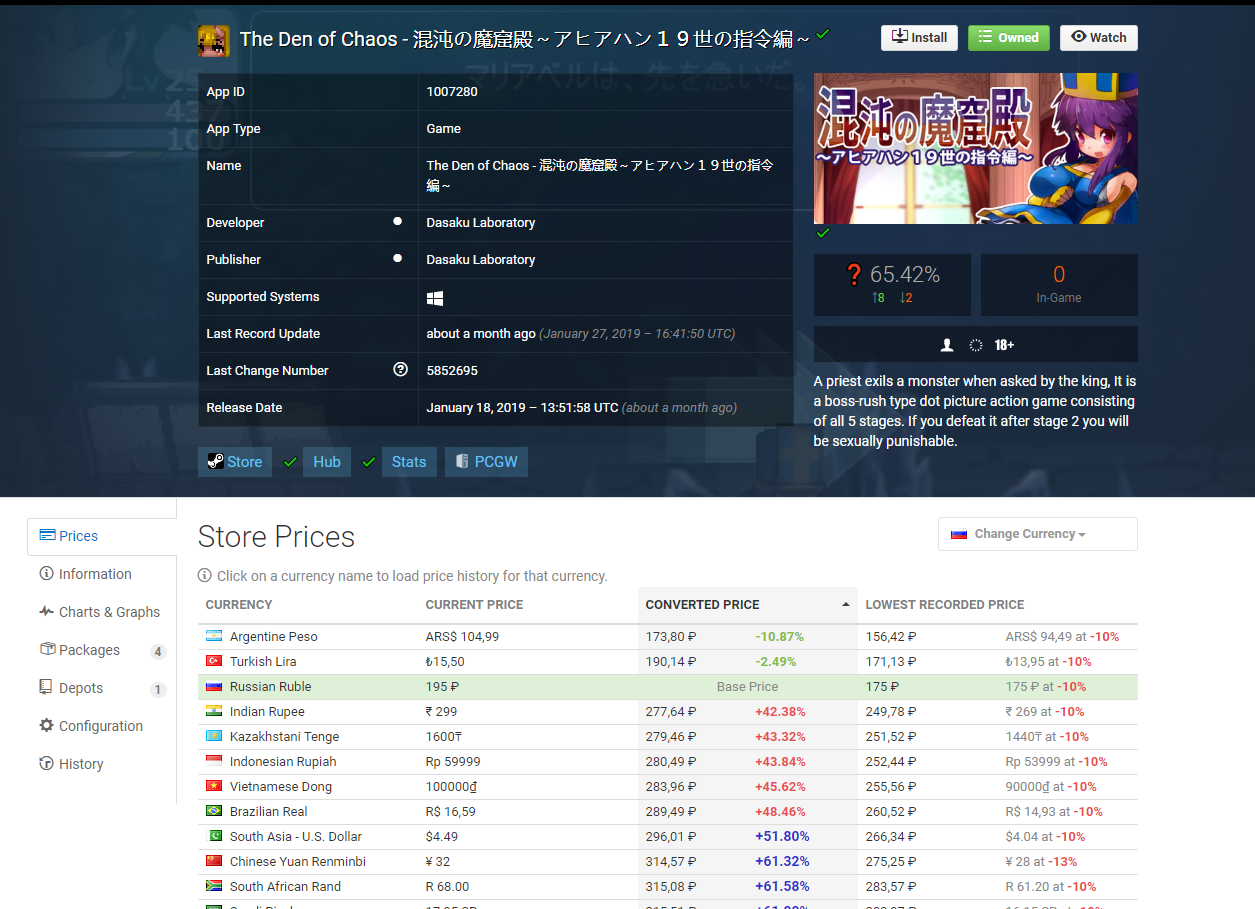Click the change number 5852695

452,371
